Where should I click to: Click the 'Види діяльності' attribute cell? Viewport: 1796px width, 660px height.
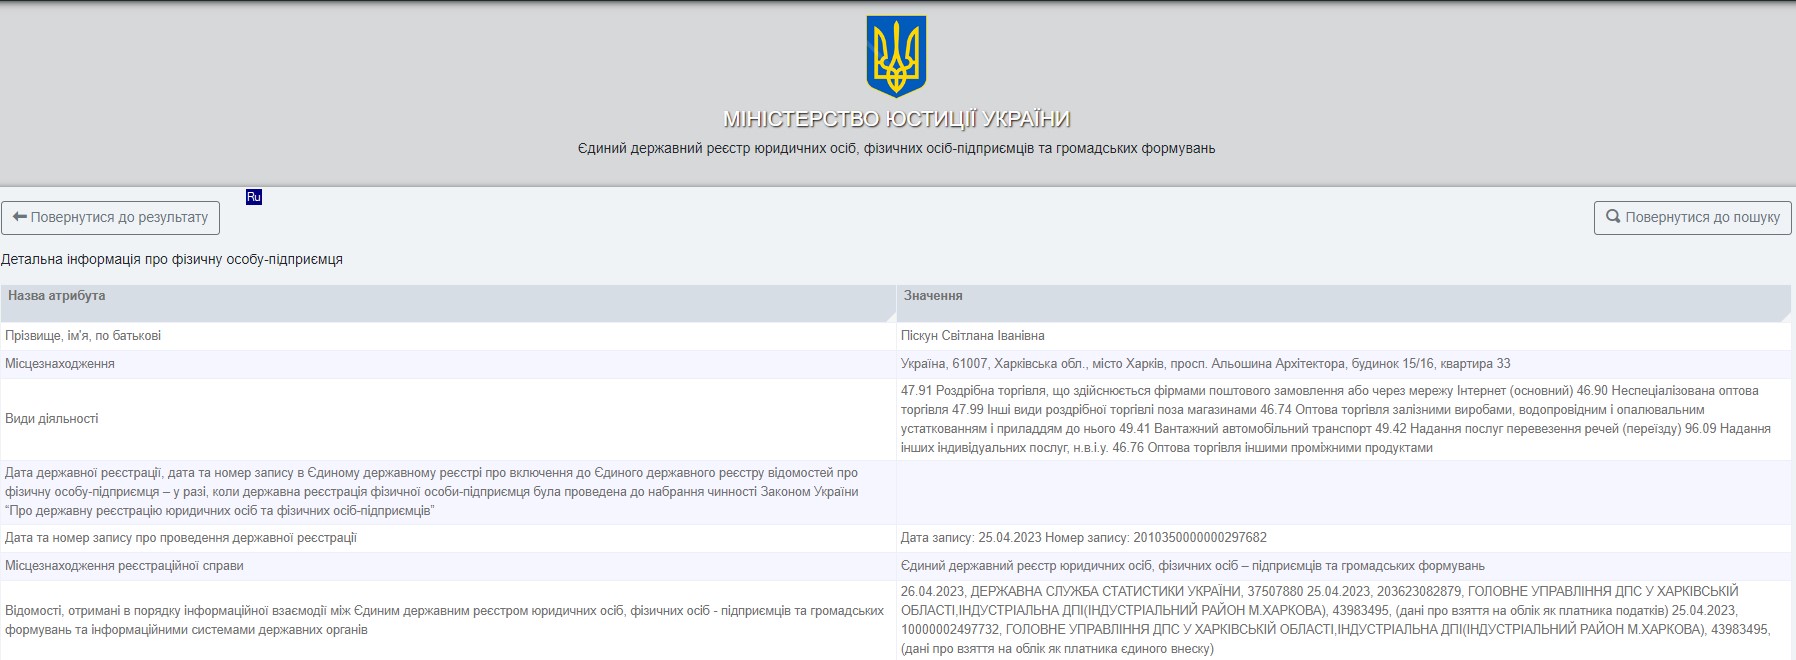point(448,419)
